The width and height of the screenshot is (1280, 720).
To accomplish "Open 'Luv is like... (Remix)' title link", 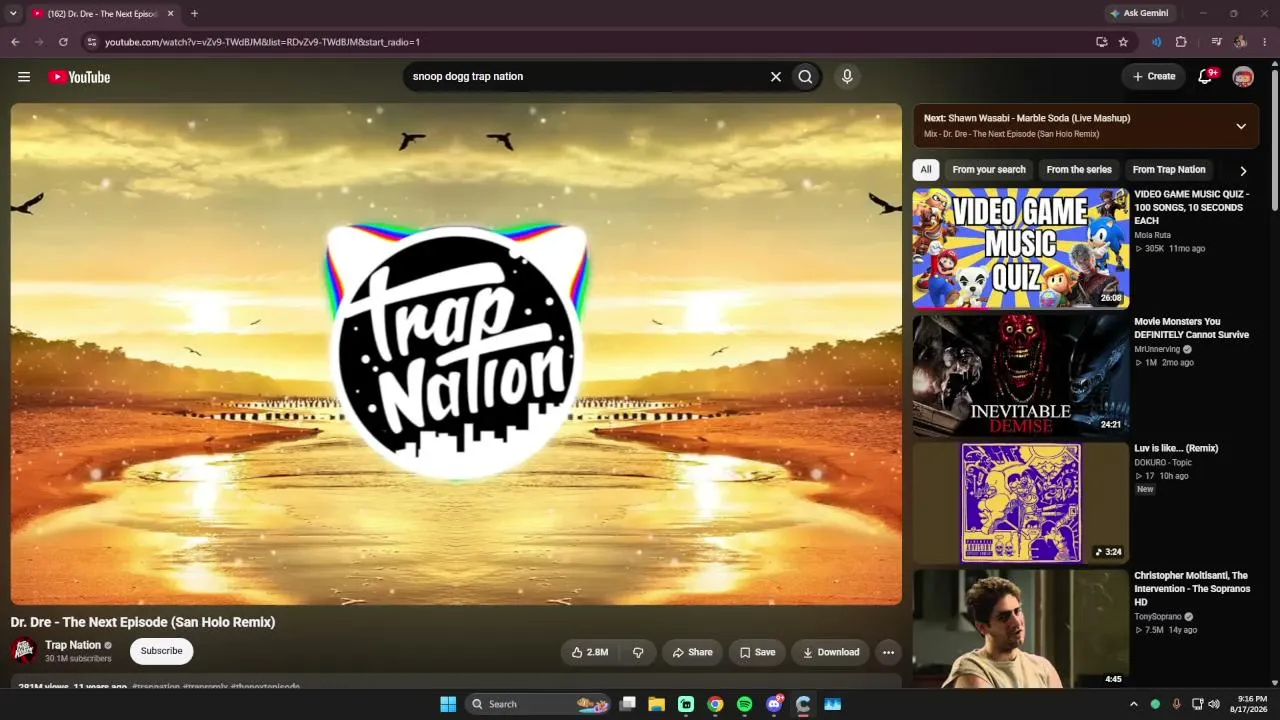I will (x=1176, y=448).
